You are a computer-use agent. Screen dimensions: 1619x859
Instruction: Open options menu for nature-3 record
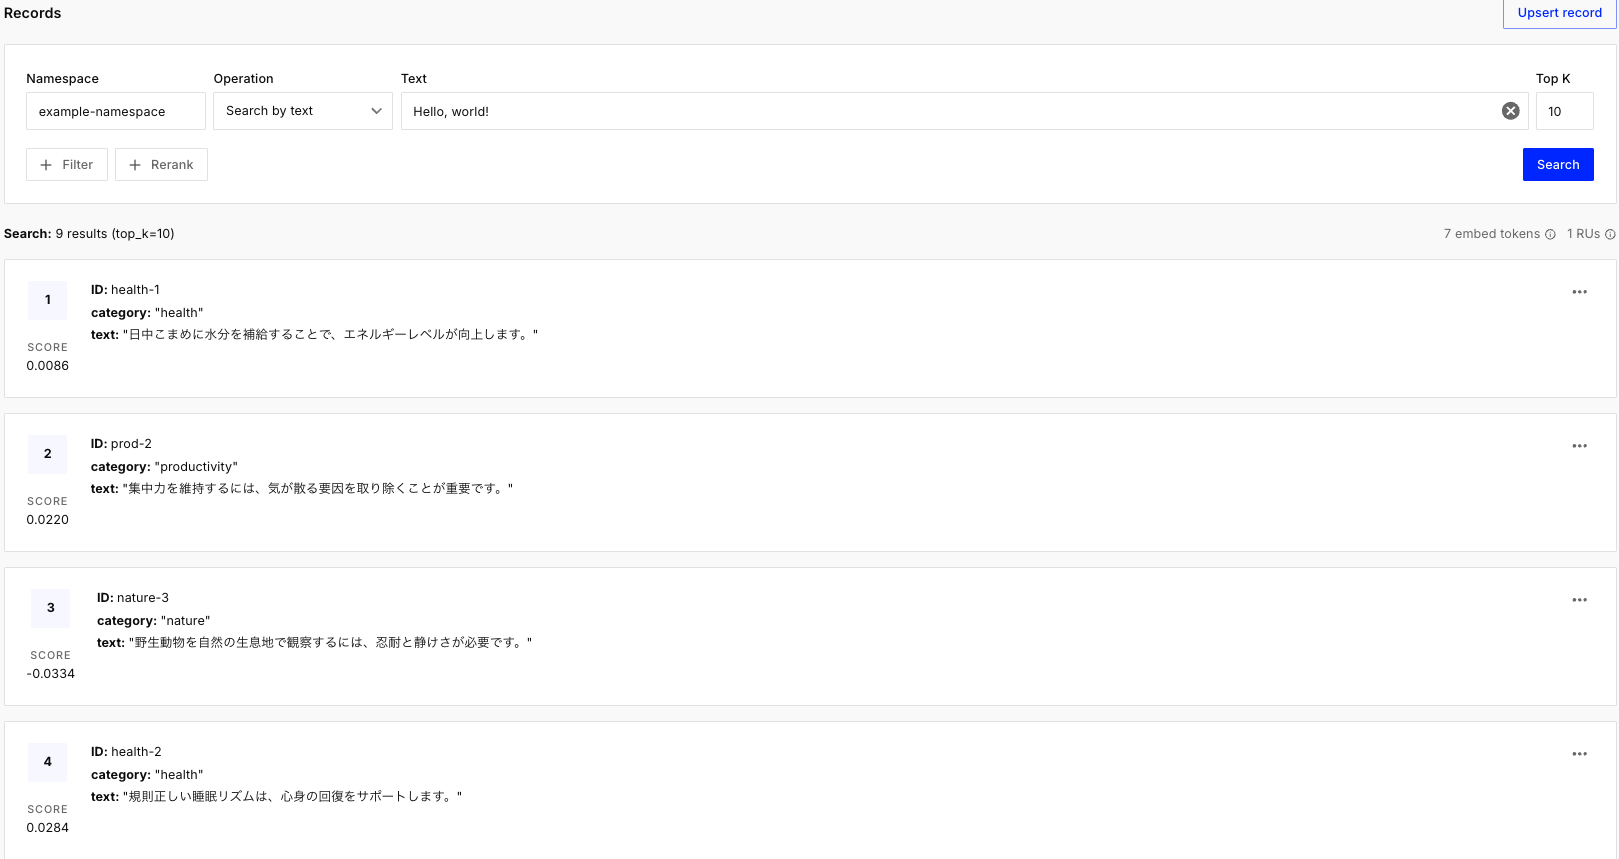click(x=1579, y=600)
